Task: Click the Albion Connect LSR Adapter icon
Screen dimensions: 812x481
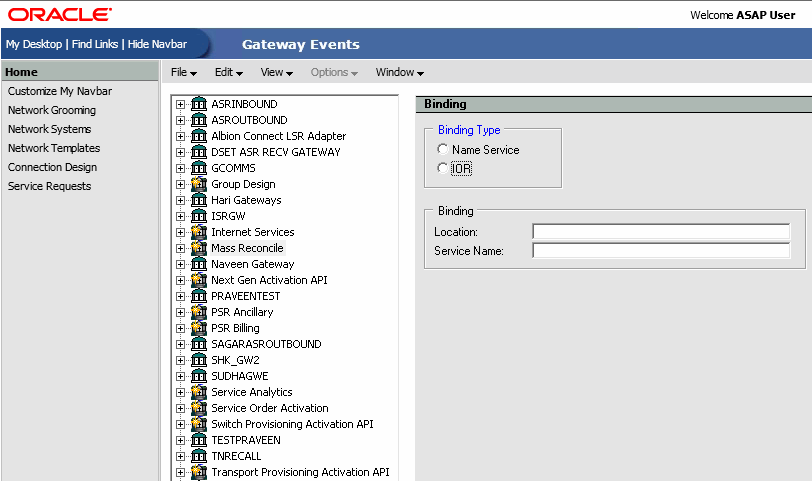Action: tap(199, 136)
